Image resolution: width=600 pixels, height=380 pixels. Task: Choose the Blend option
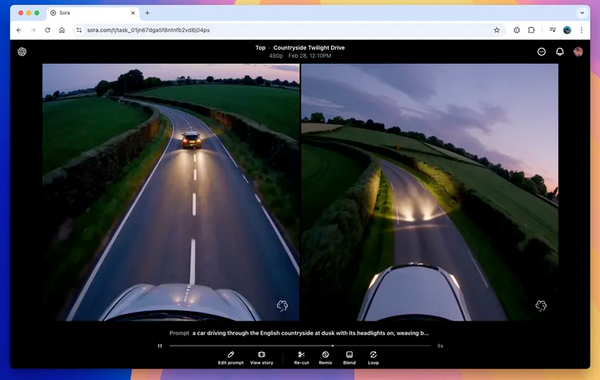(349, 358)
